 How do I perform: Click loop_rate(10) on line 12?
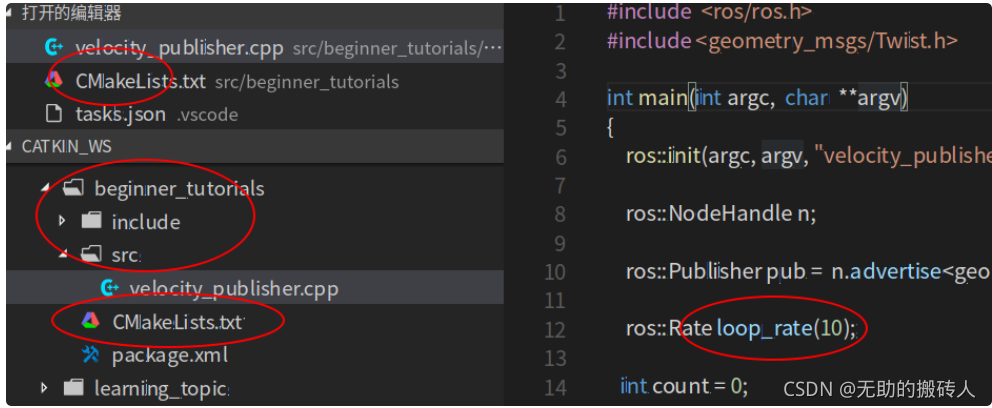tap(786, 330)
